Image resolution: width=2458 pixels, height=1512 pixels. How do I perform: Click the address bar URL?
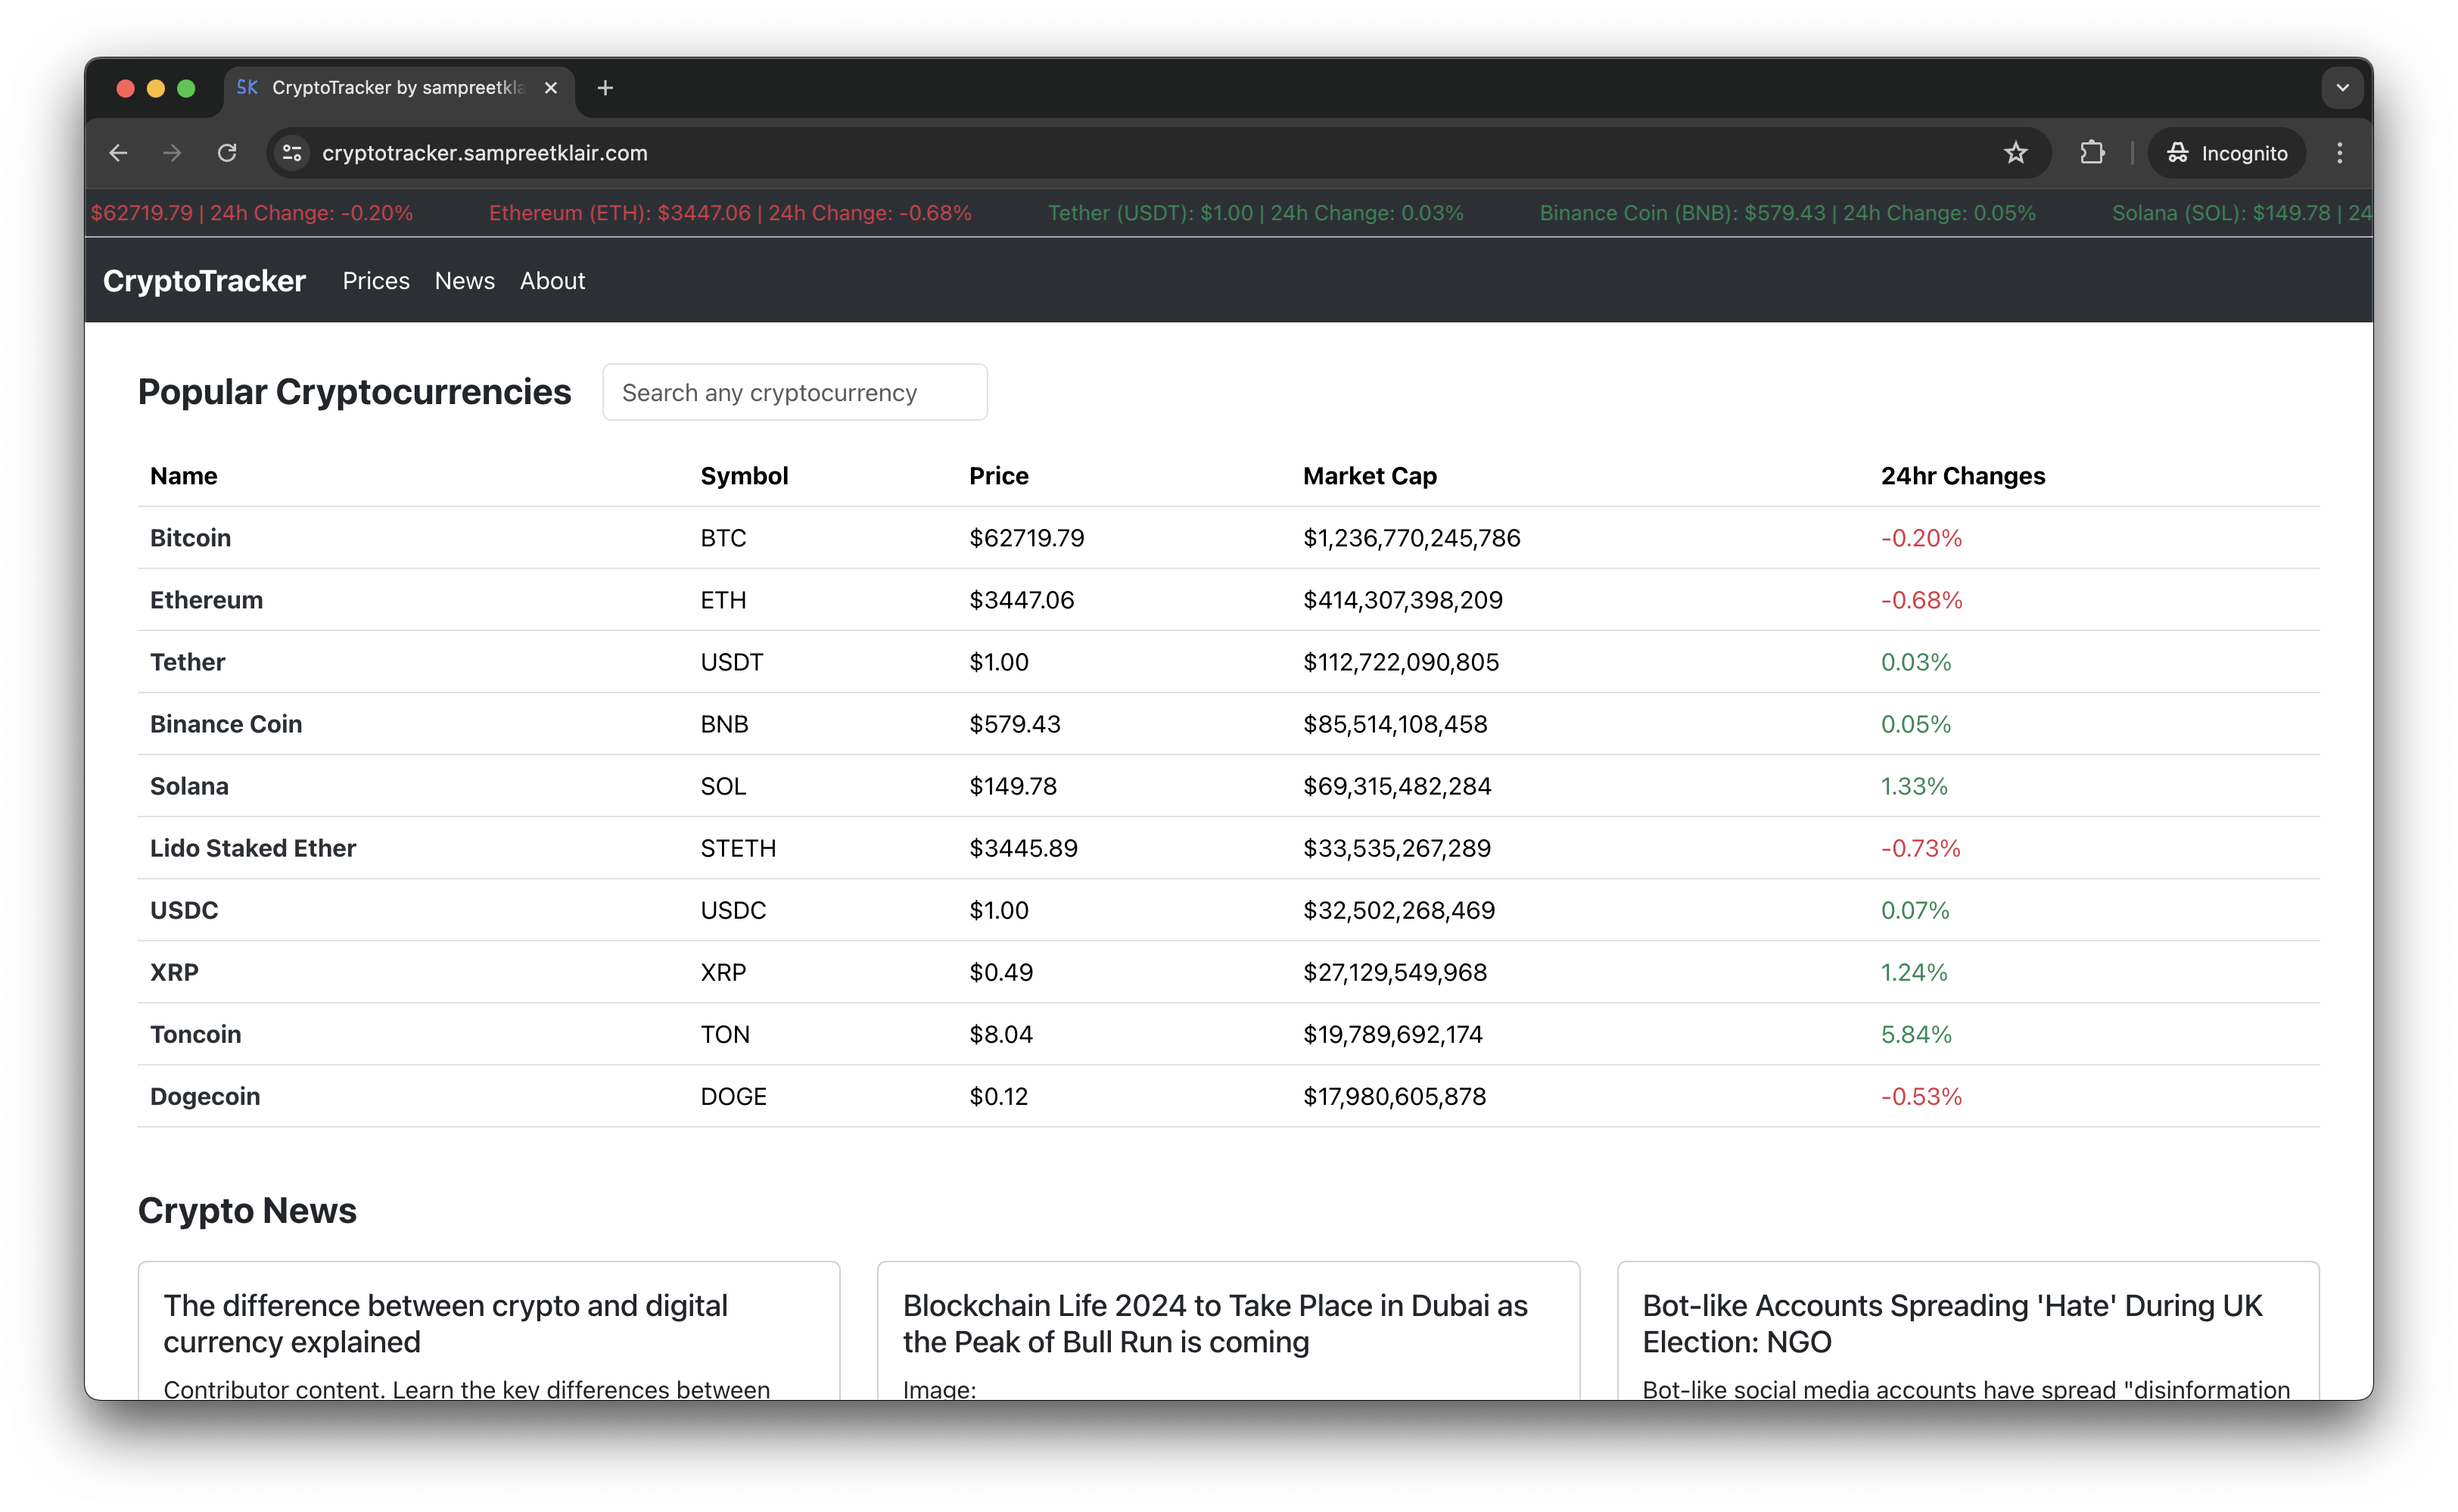point(484,153)
